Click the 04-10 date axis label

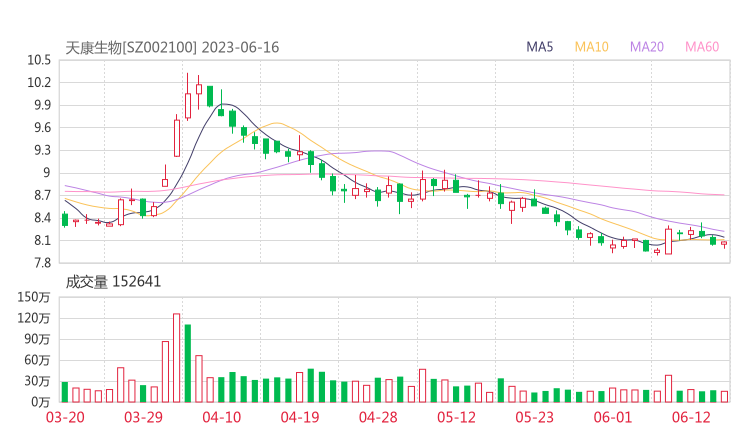(222, 417)
